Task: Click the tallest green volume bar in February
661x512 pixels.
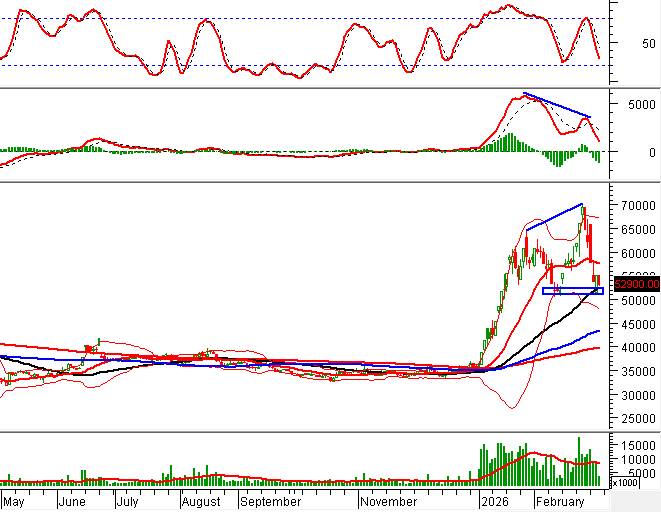Action: click(578, 461)
